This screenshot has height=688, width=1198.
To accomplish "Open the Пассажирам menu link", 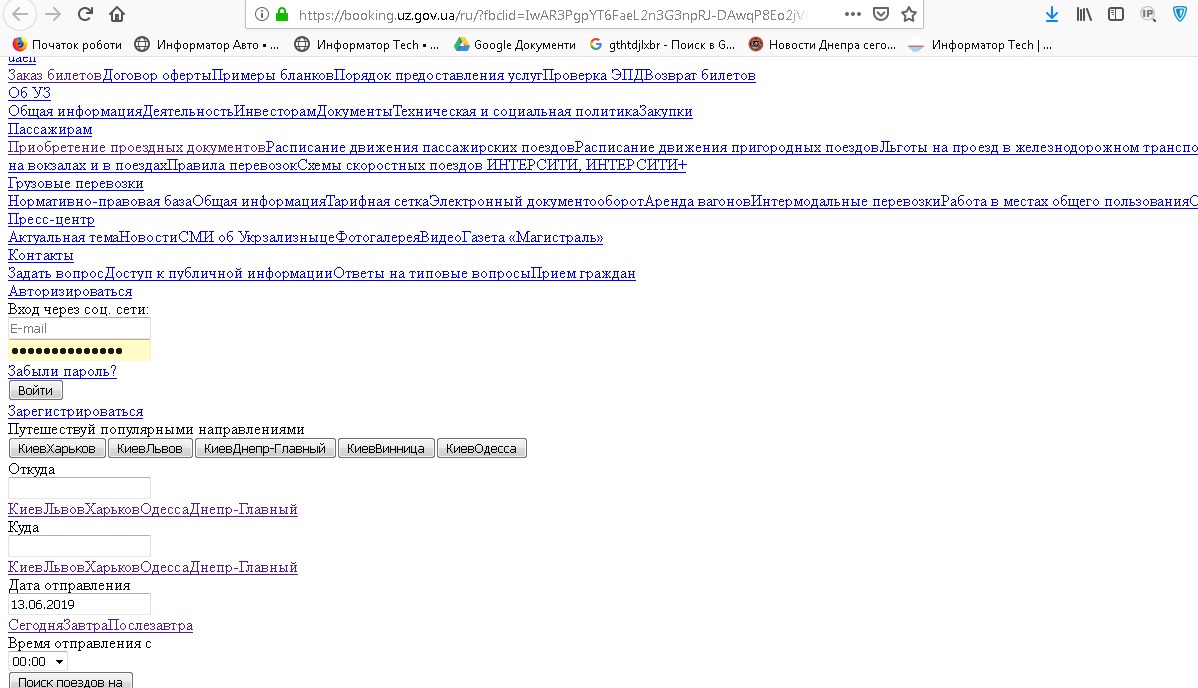I will click(x=50, y=130).
